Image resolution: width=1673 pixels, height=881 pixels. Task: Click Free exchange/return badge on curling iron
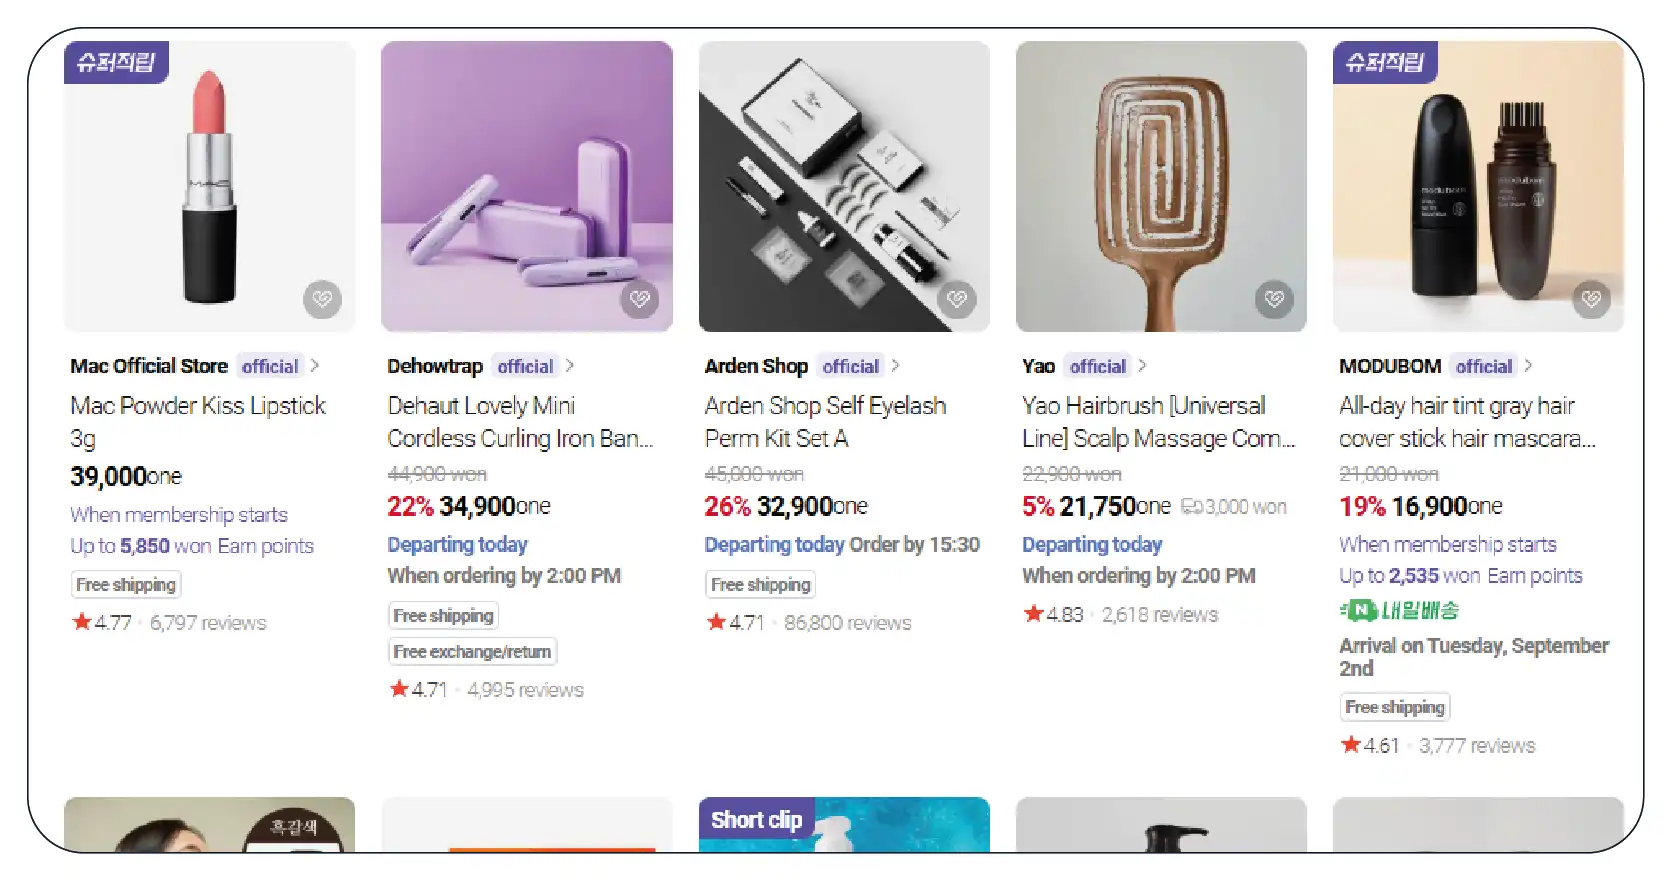click(x=472, y=652)
